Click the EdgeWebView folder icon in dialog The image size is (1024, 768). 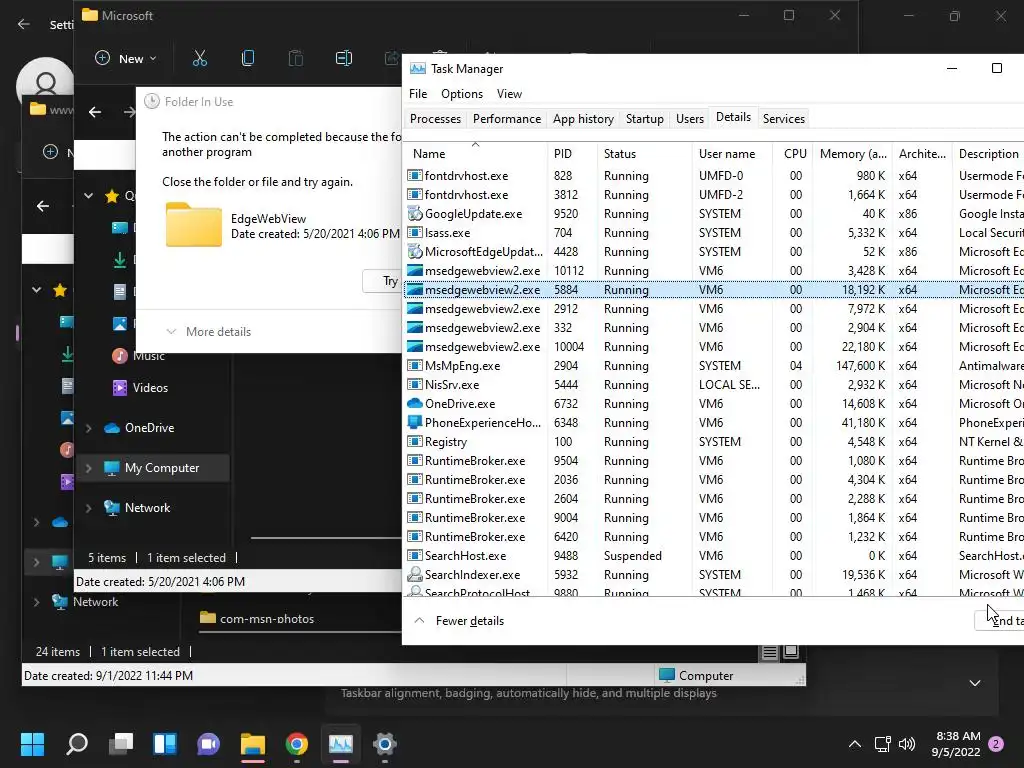pyautogui.click(x=194, y=225)
